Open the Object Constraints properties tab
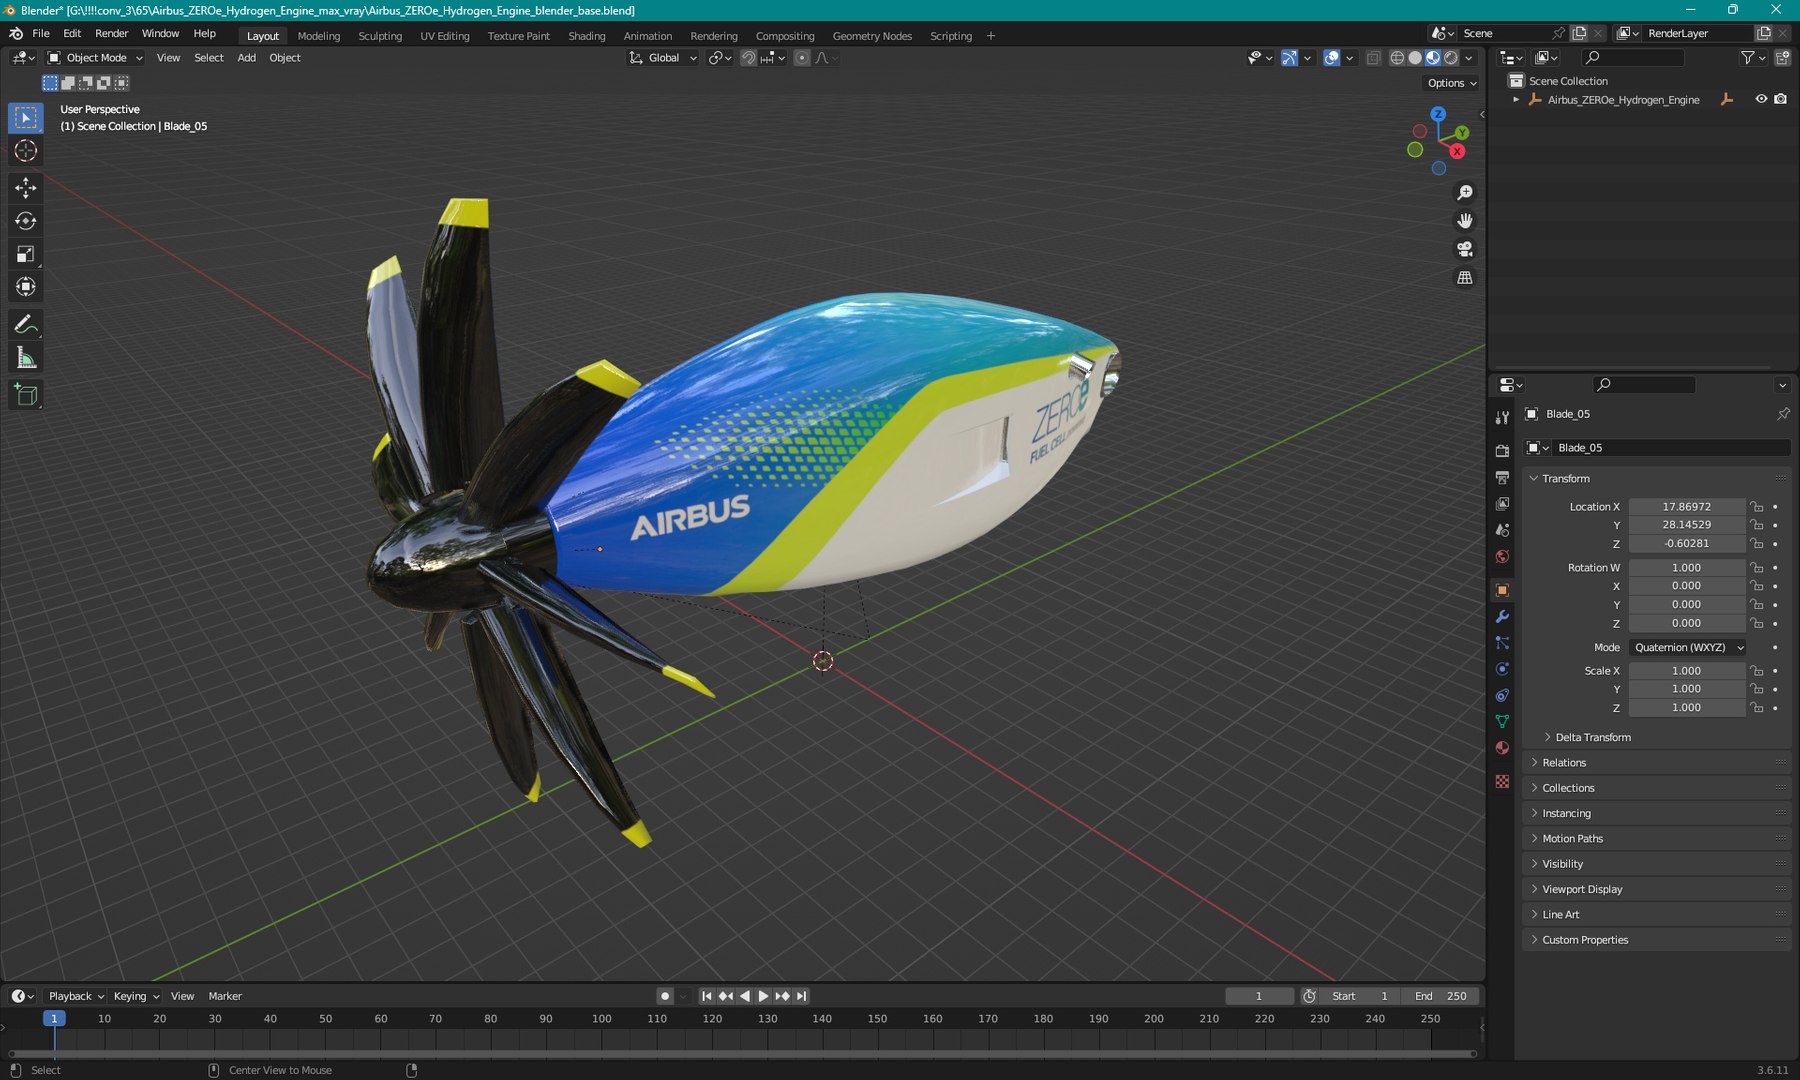The width and height of the screenshot is (1800, 1080). tap(1502, 695)
